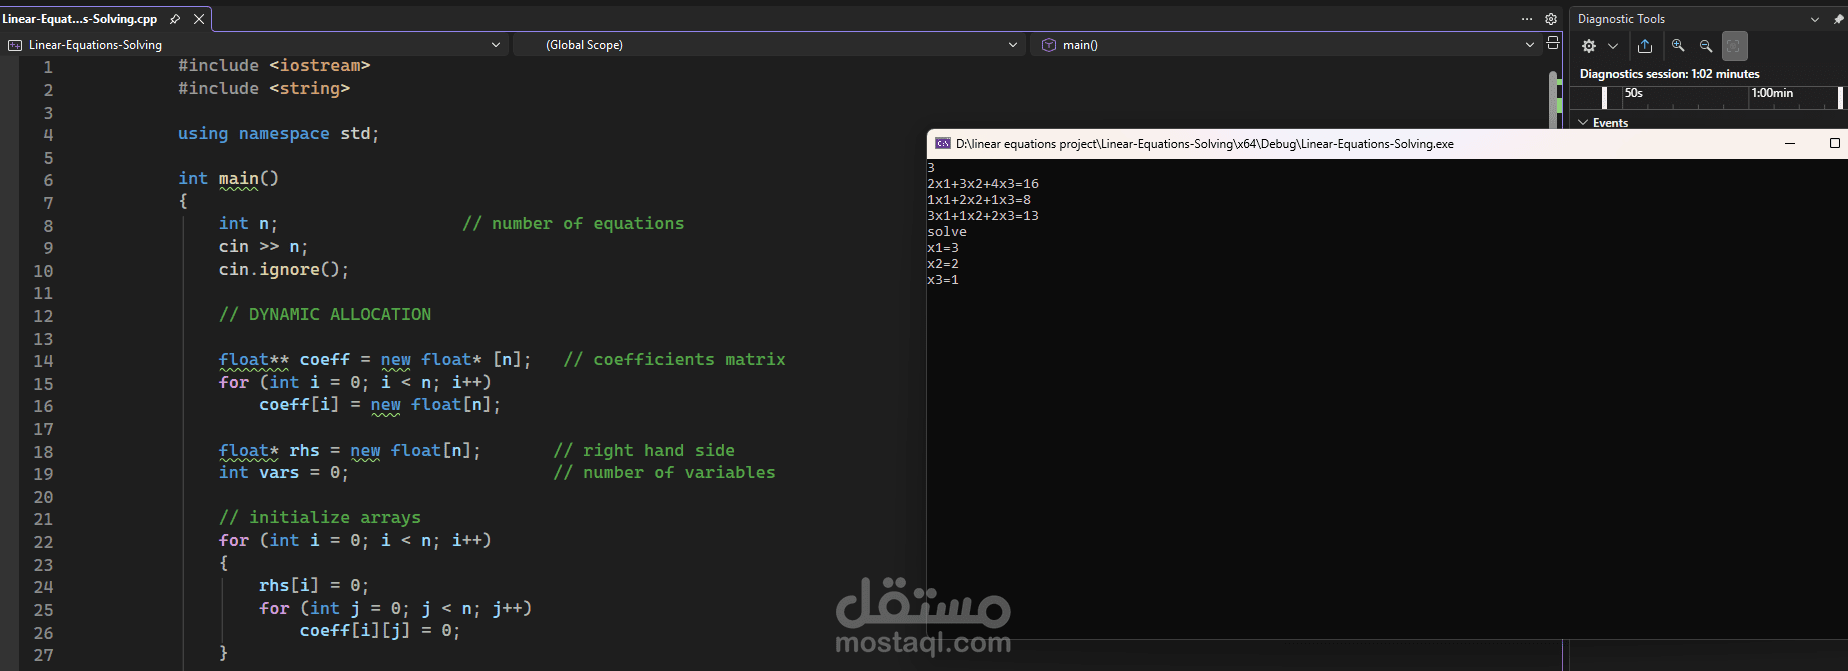The height and width of the screenshot is (671, 1848).
Task: Open the tab overflow ellipsis menu
Action: tap(1527, 19)
